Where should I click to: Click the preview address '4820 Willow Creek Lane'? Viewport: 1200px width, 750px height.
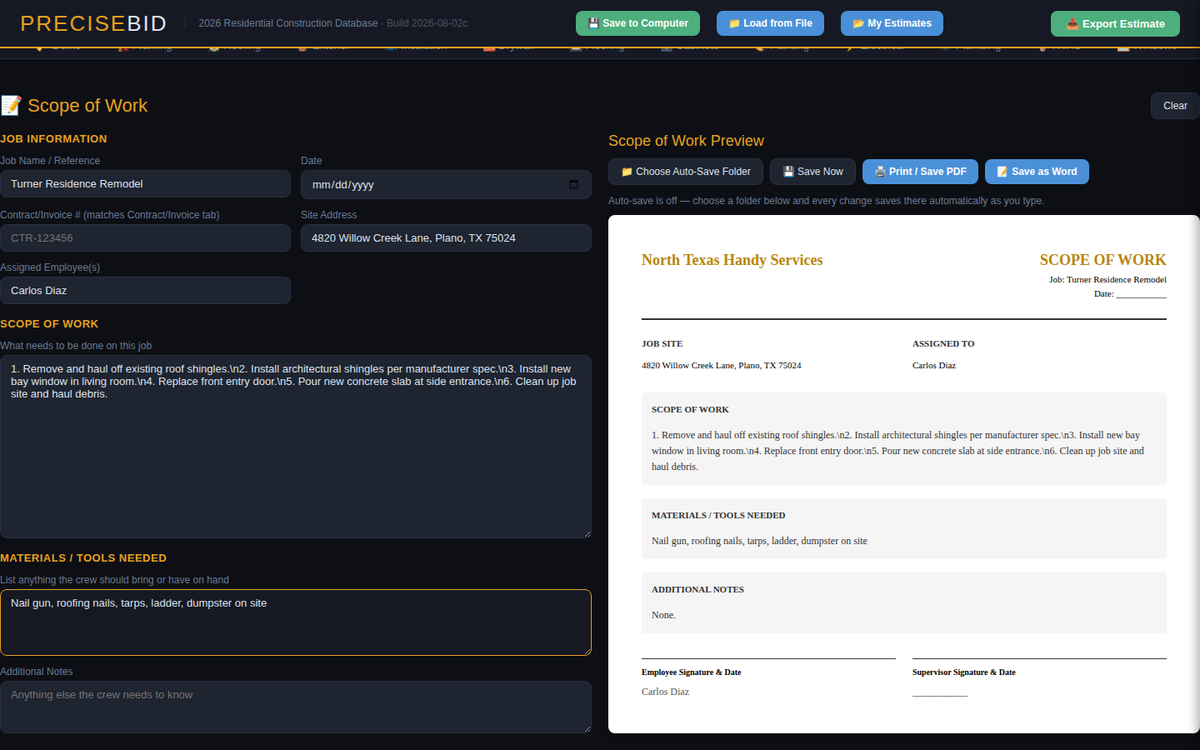point(721,366)
